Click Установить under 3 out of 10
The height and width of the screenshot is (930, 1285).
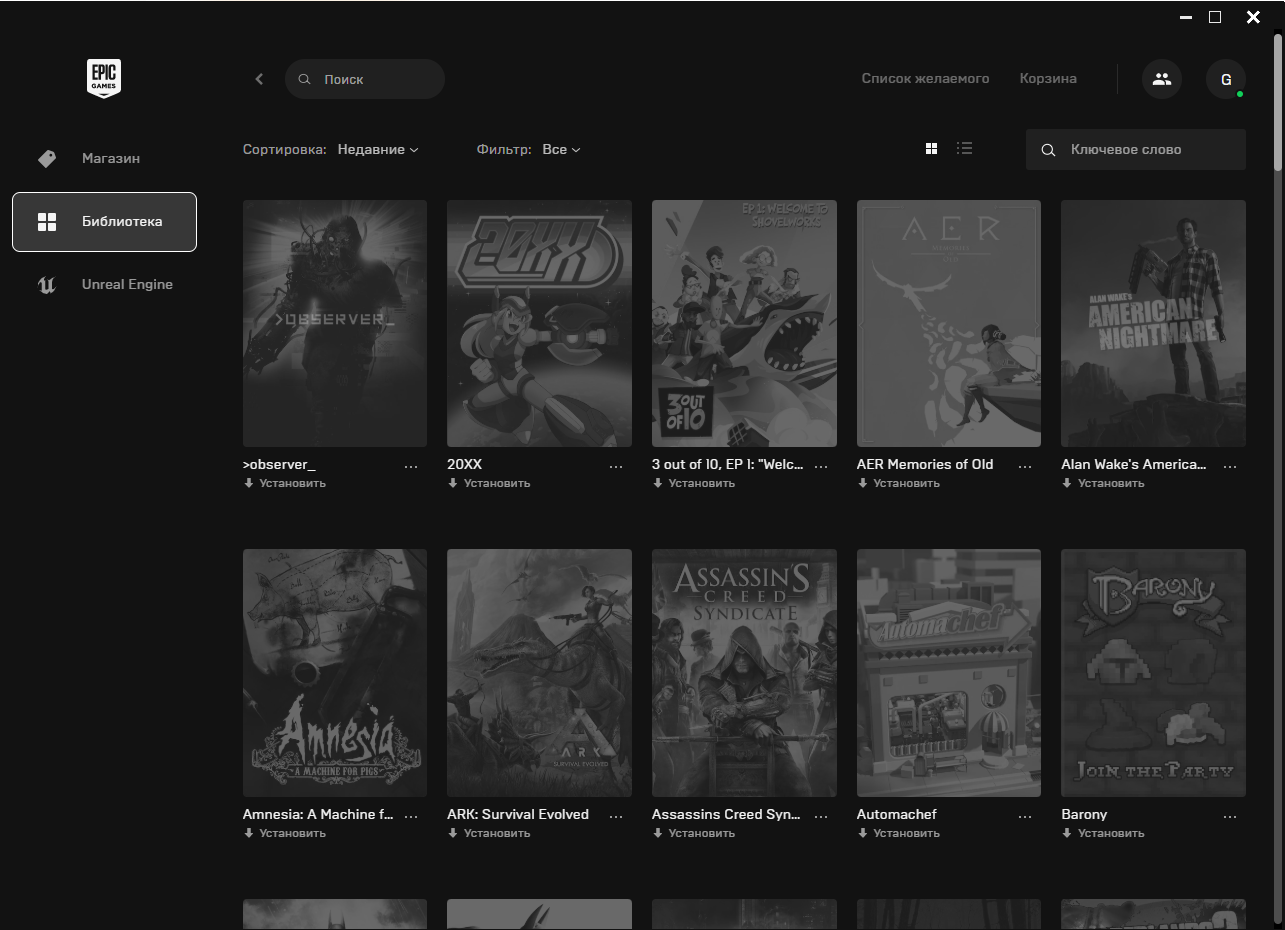pyautogui.click(x=694, y=483)
